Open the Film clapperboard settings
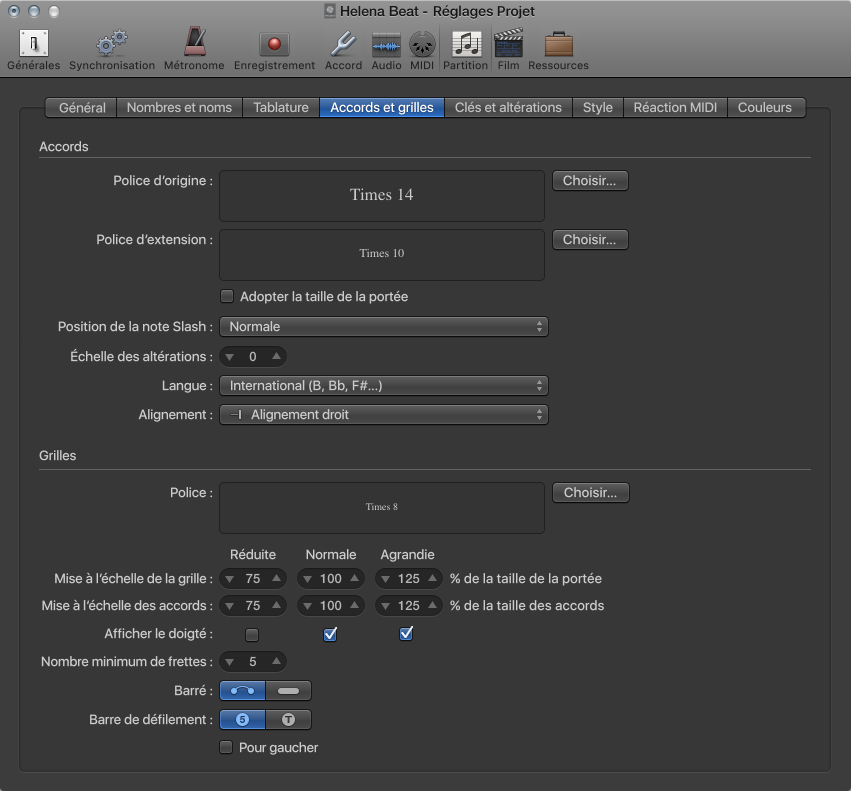854x794 pixels. click(508, 45)
